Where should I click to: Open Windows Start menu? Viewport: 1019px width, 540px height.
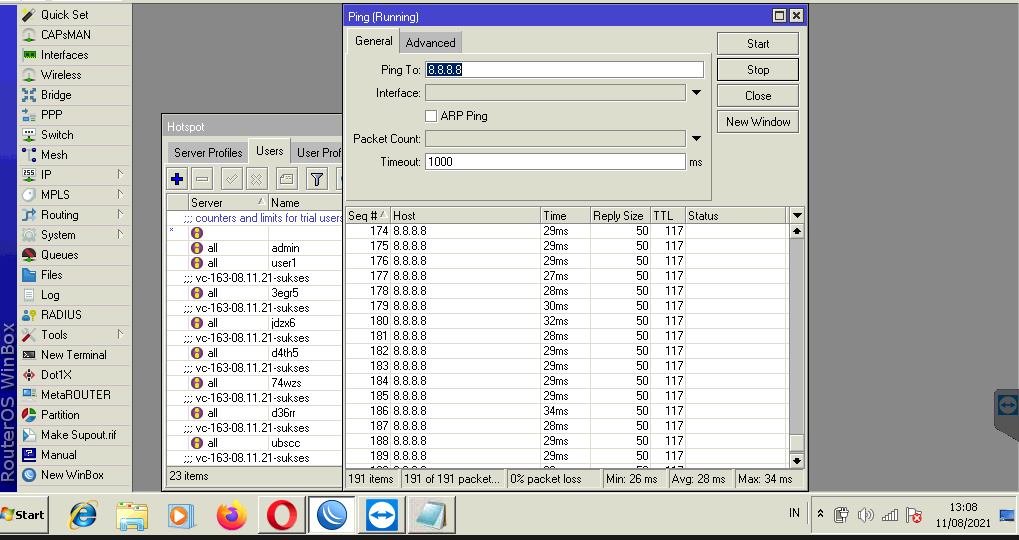click(x=23, y=515)
